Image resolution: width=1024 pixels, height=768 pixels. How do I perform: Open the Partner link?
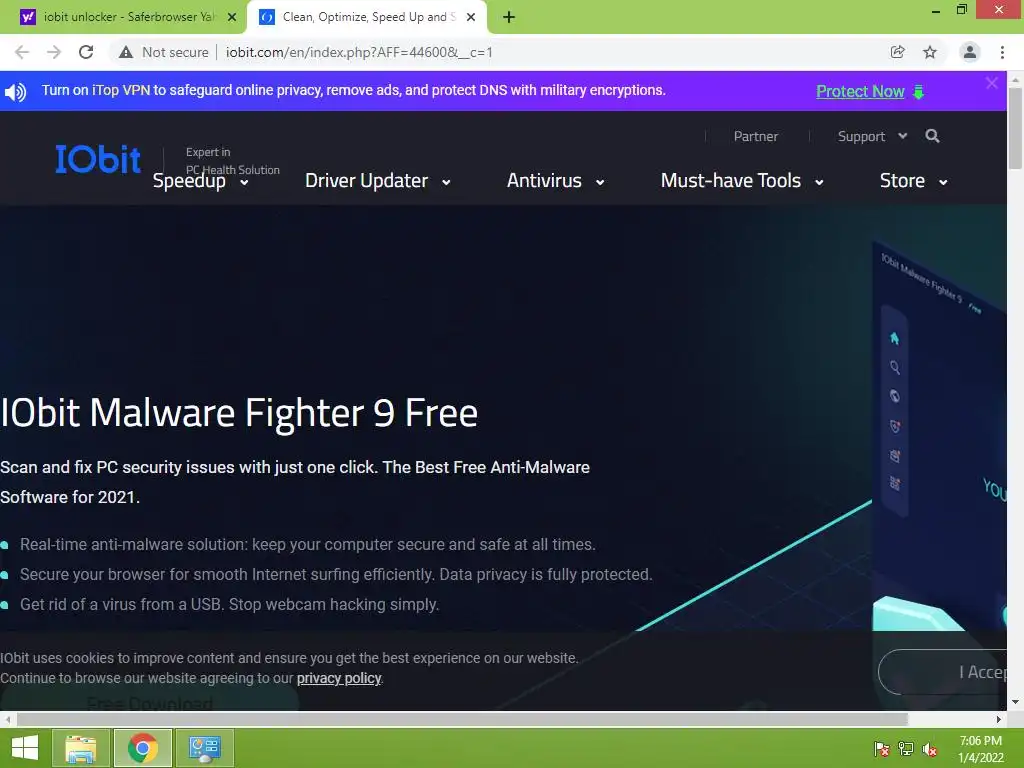pyautogui.click(x=756, y=136)
